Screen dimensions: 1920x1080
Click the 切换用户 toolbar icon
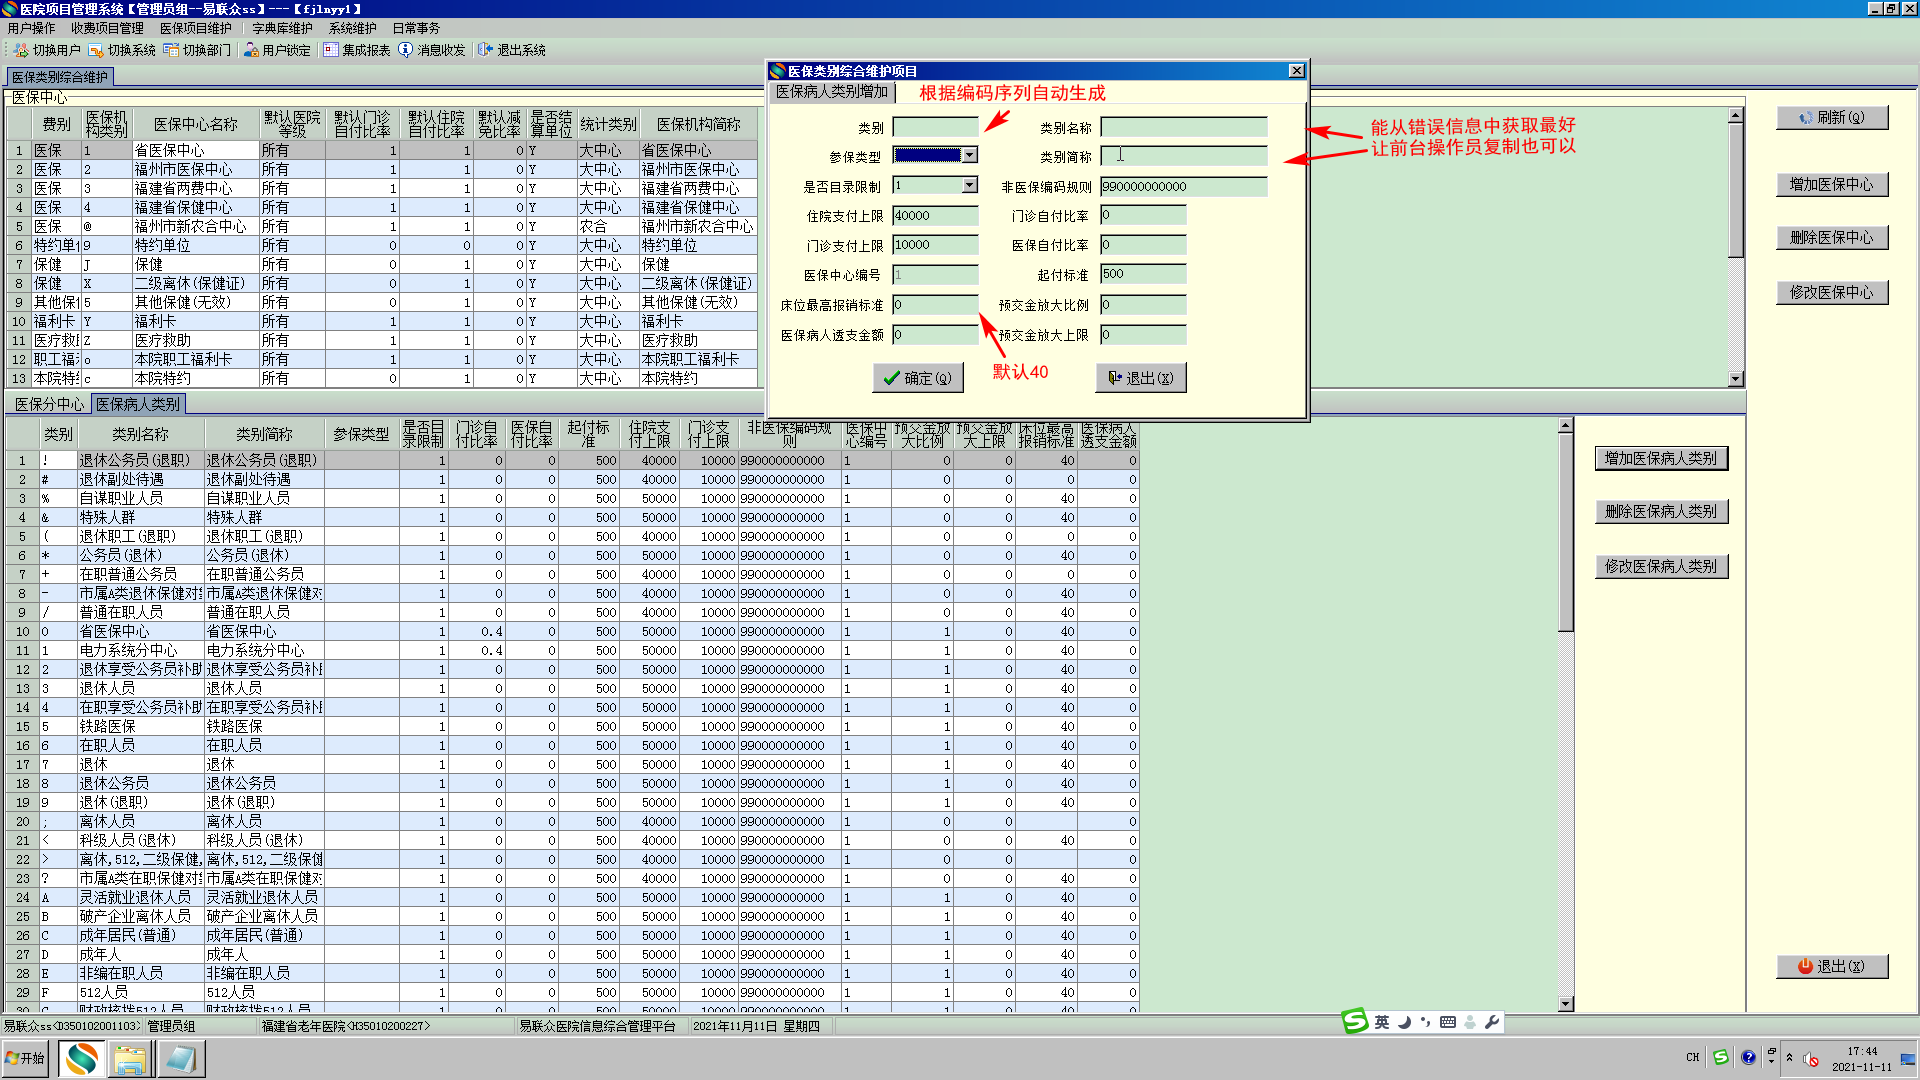pyautogui.click(x=21, y=50)
